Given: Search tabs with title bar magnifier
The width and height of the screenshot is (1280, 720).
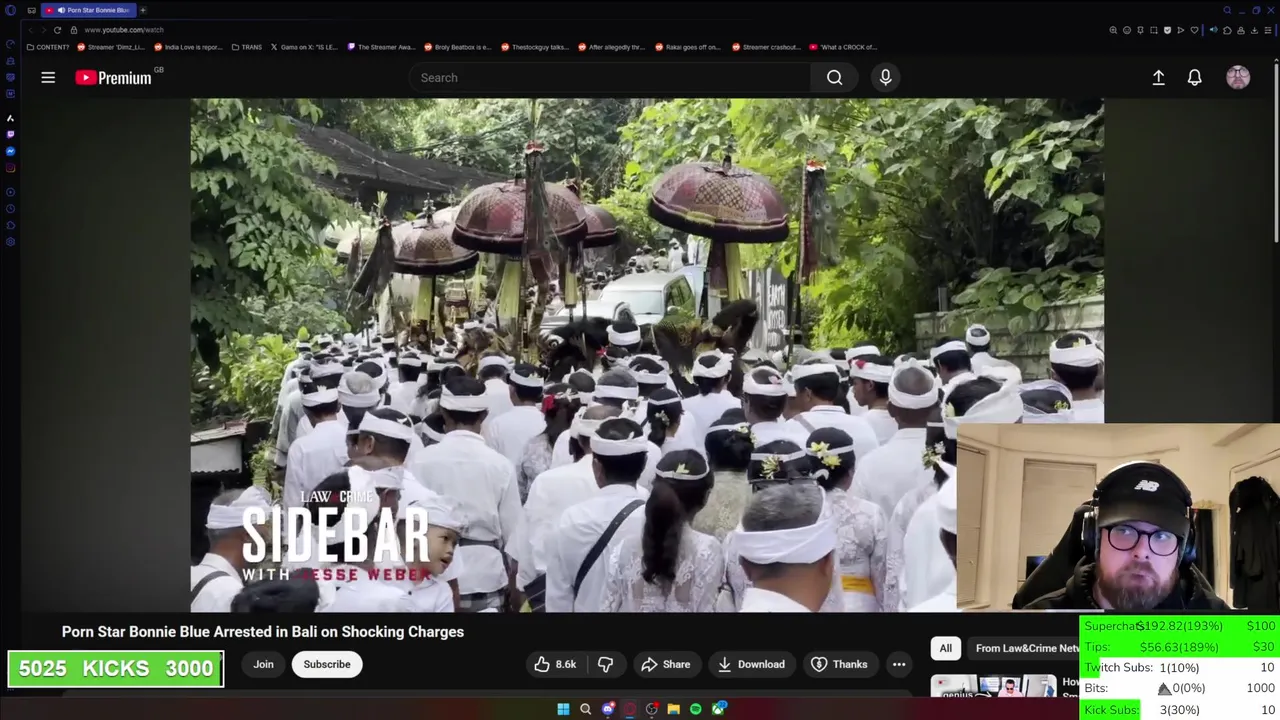Looking at the screenshot, I should click(x=1227, y=10).
